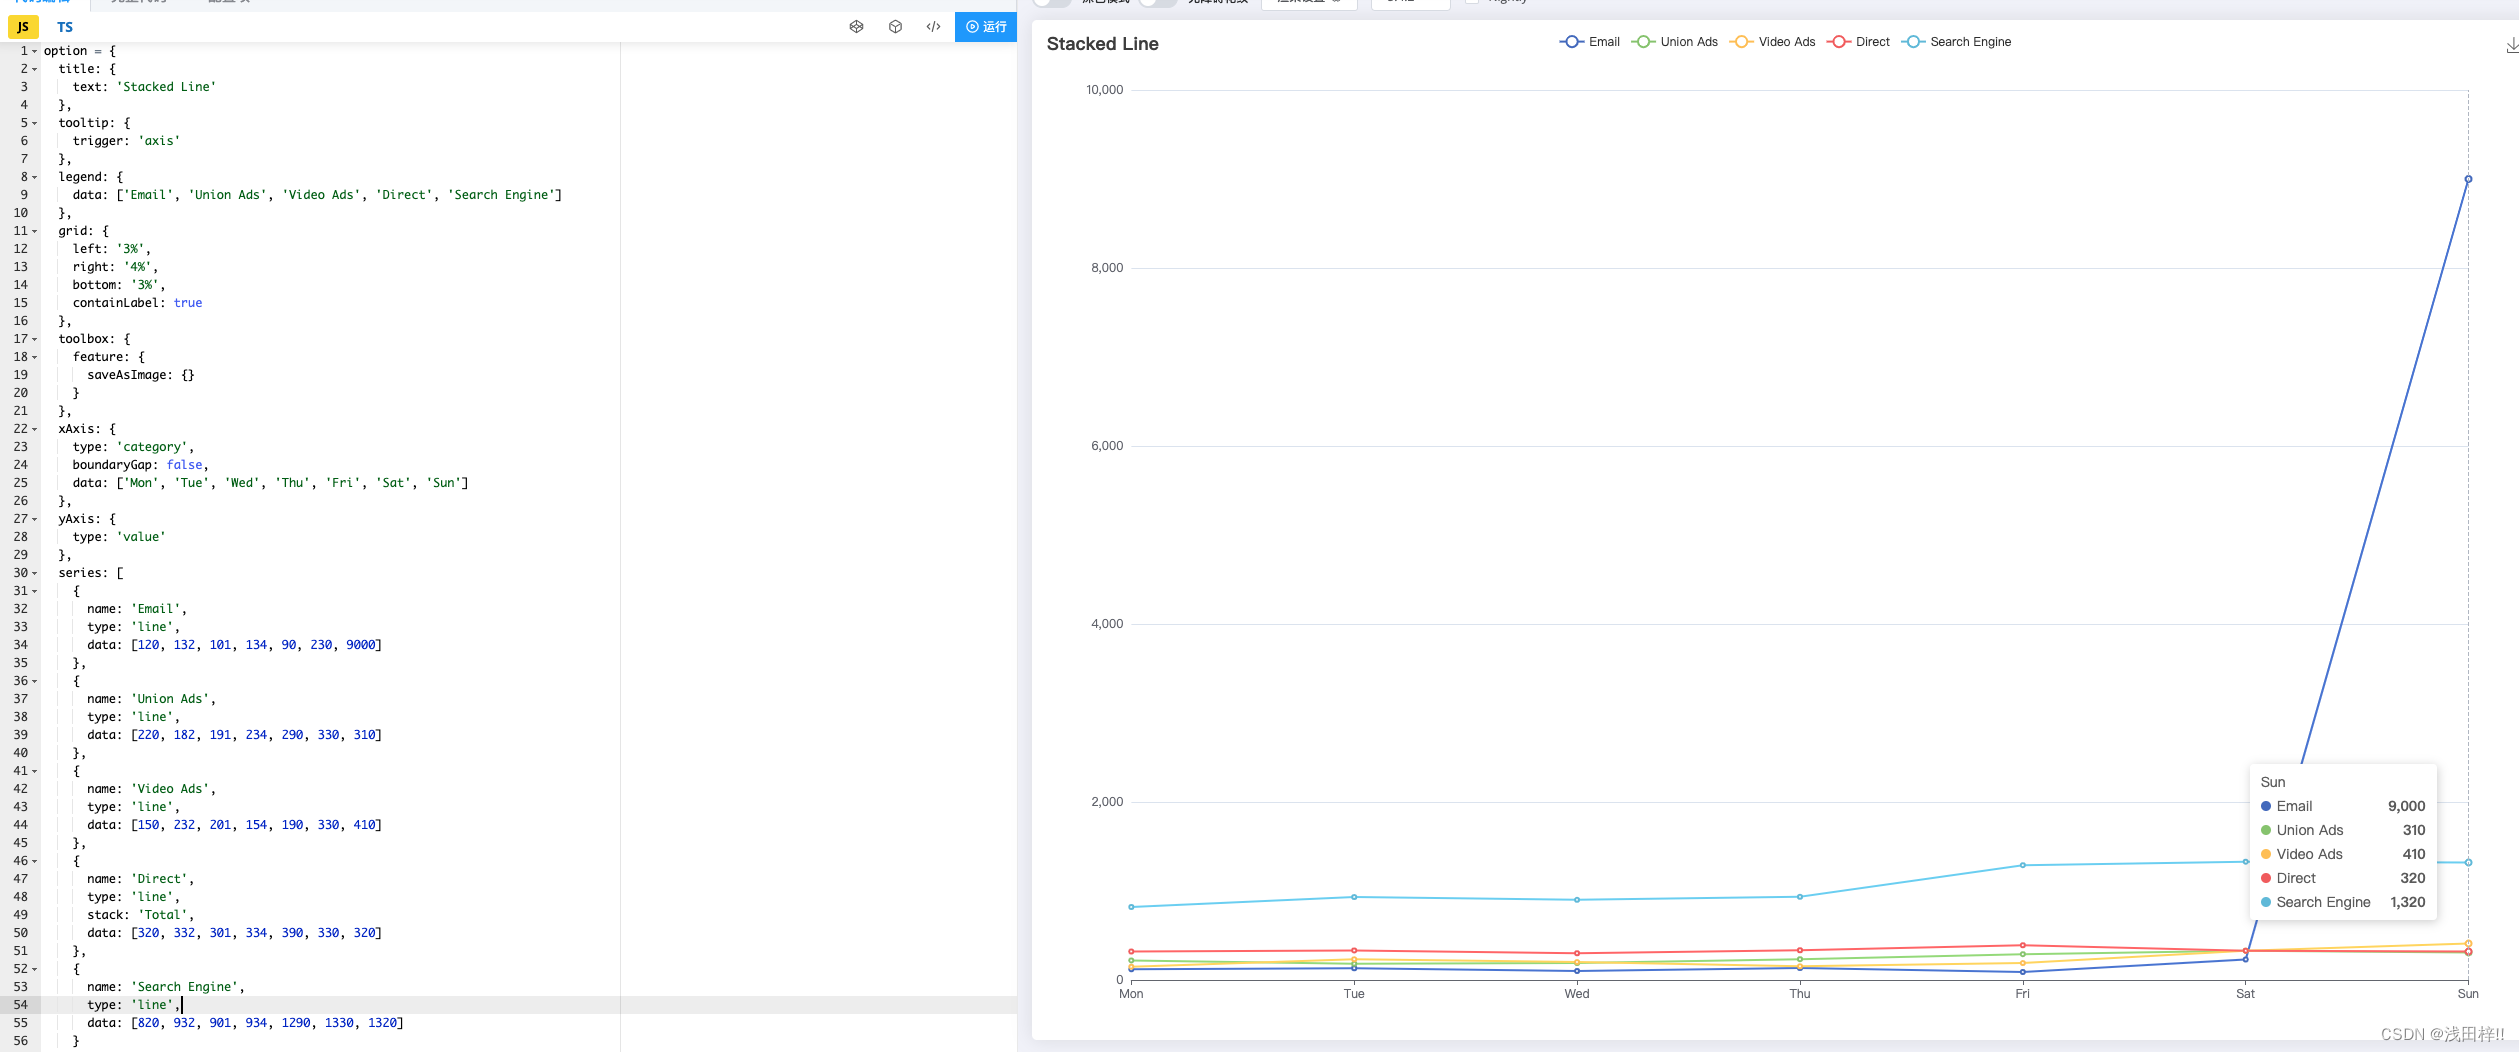Collapse the series array at line 30
This screenshot has height=1052, width=2519.
click(x=34, y=572)
